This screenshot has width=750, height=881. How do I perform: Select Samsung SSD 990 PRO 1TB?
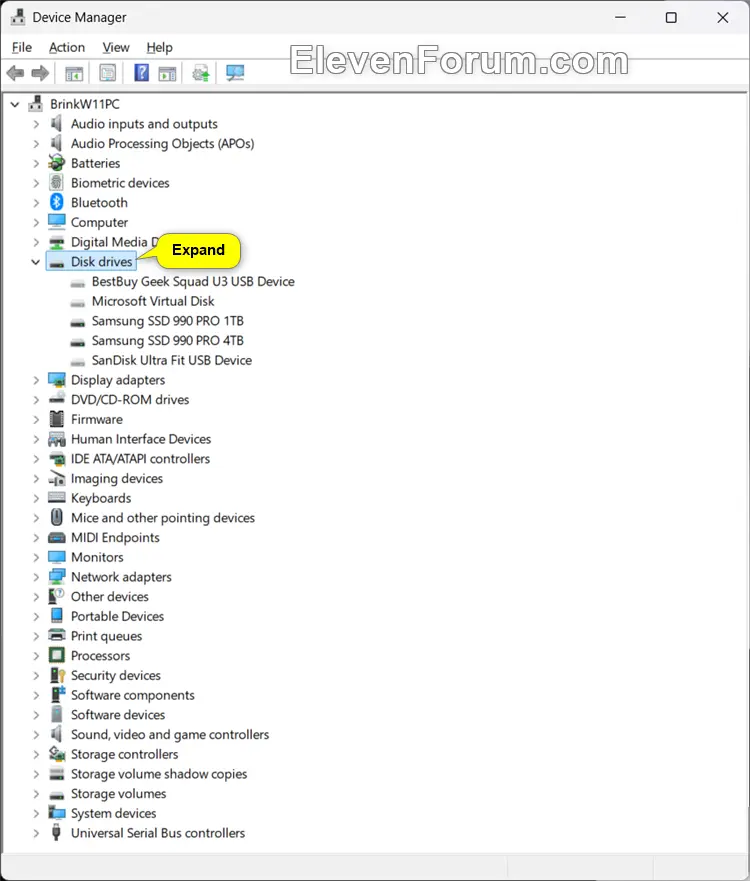point(167,321)
